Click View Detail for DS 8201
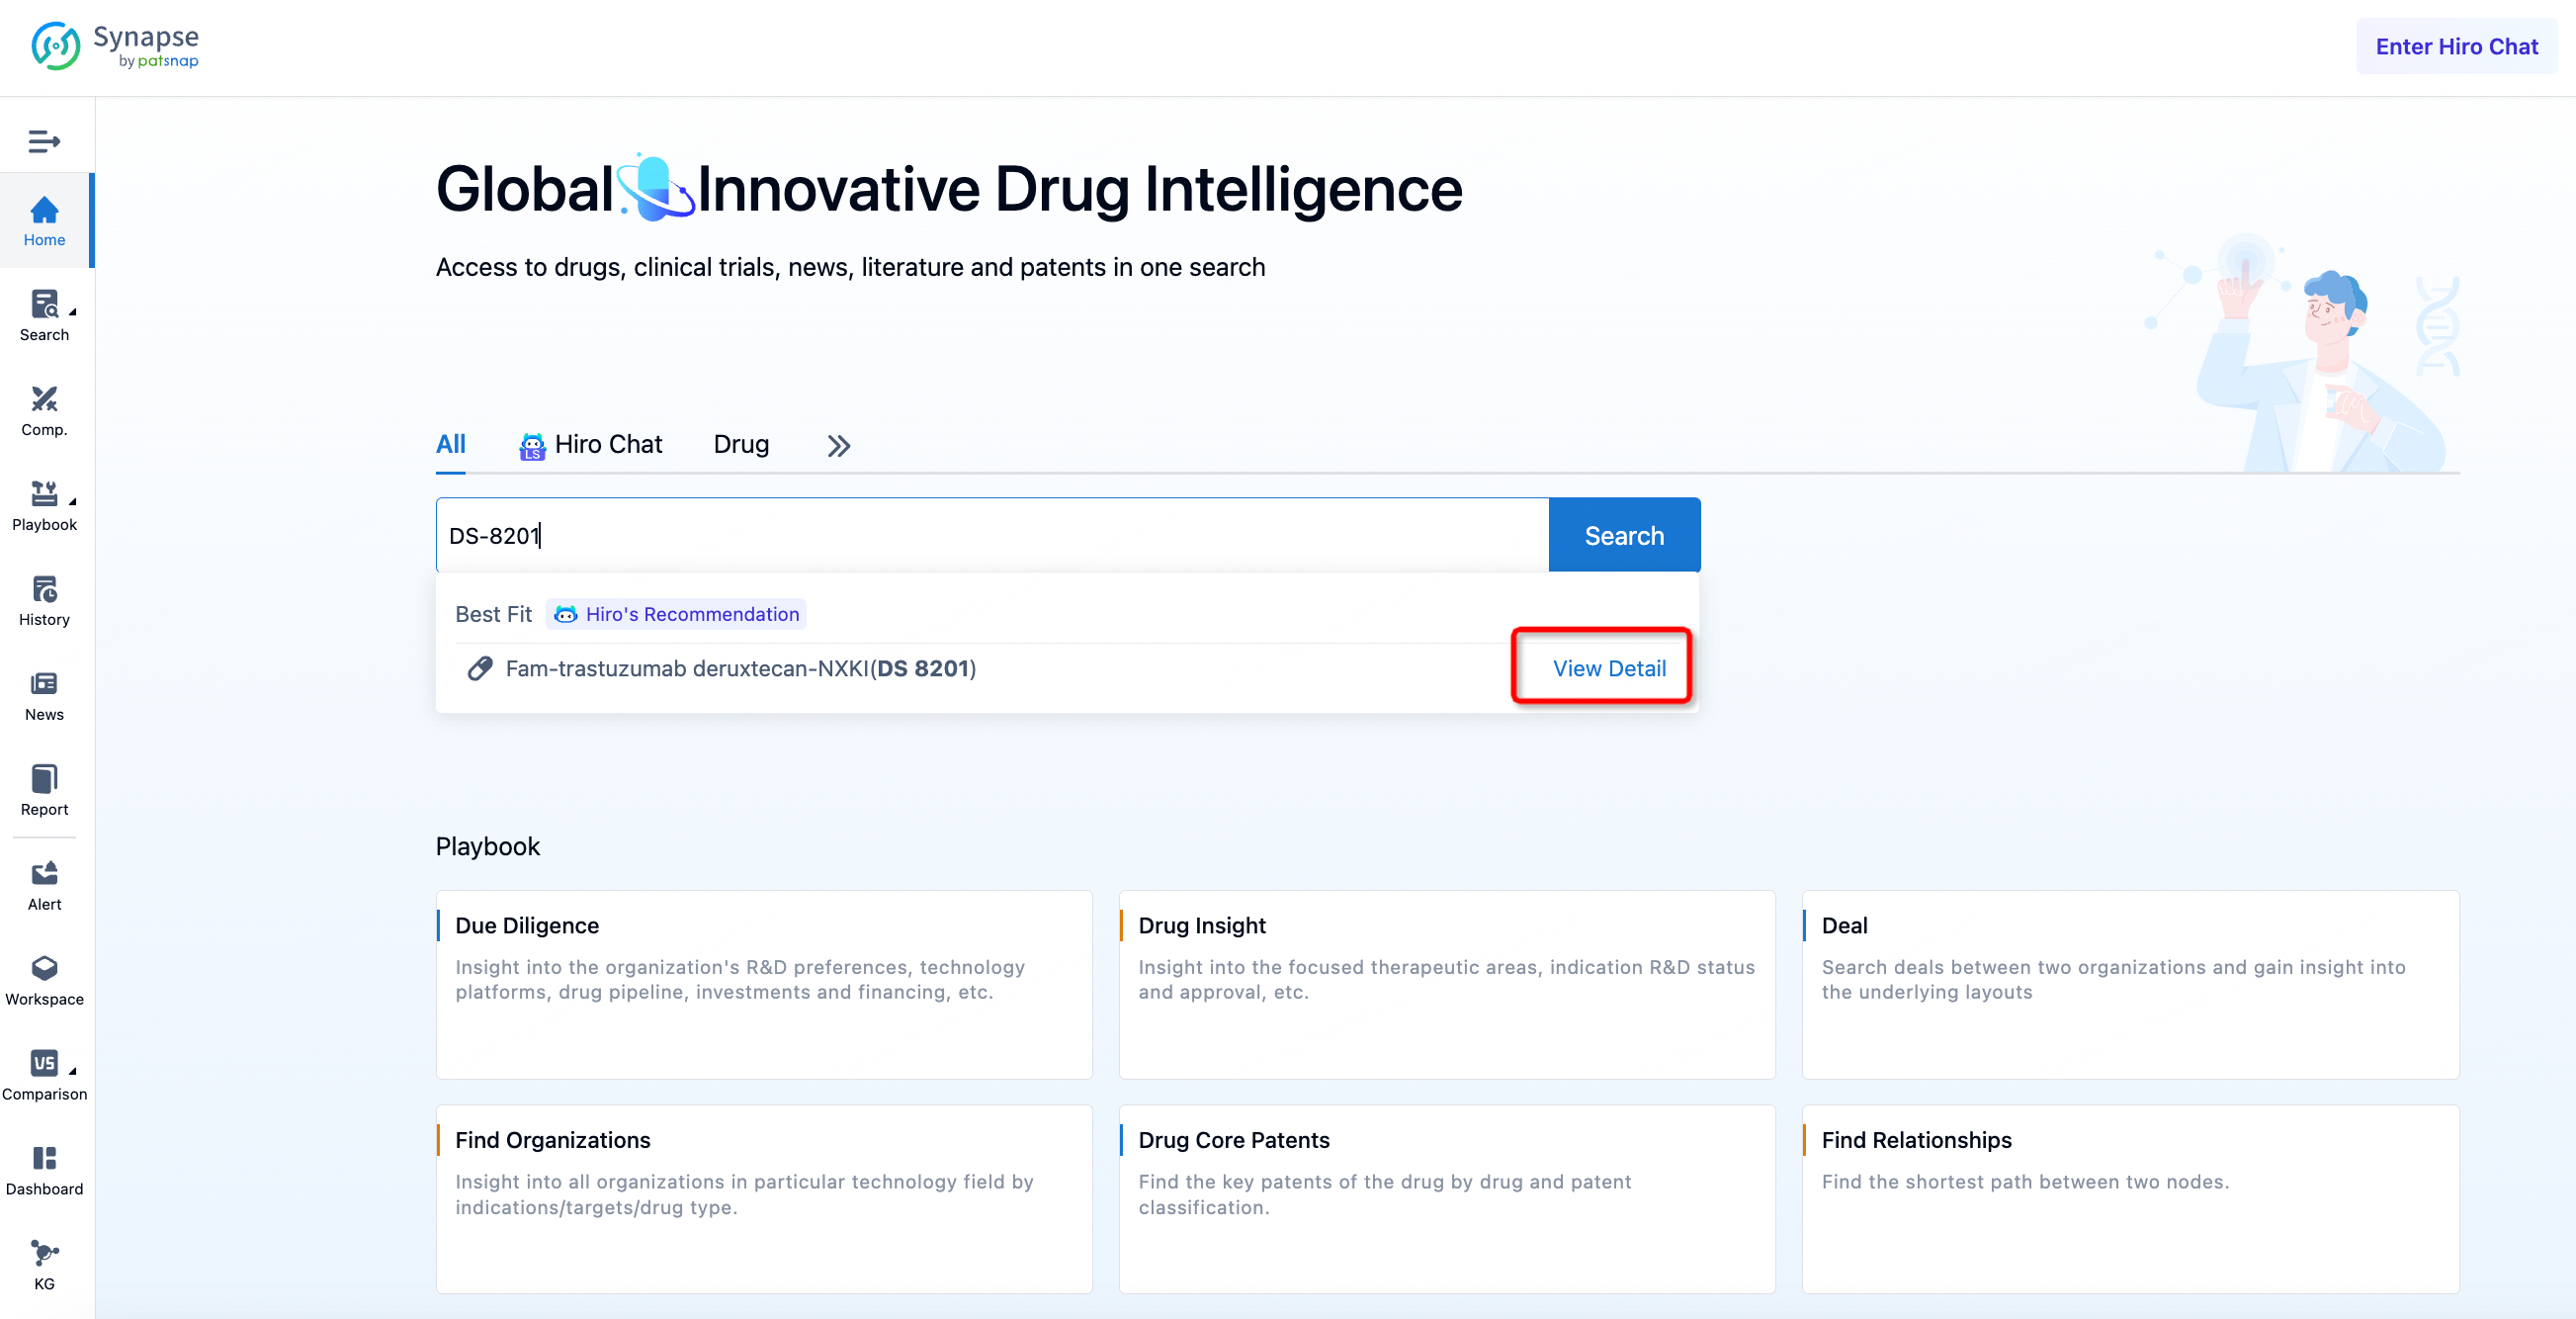The height and width of the screenshot is (1319, 2576). click(1609, 668)
